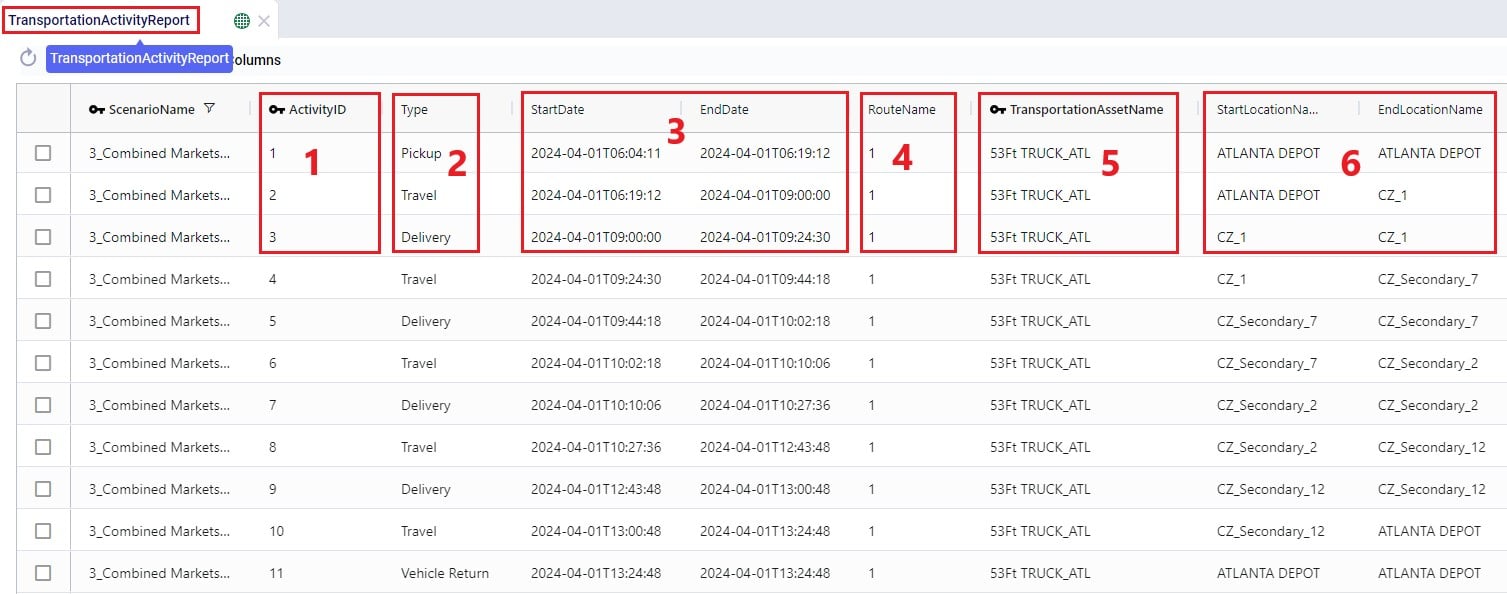Click the TransportationAssetName column header
The height and width of the screenshot is (594, 1507).
click(x=1086, y=109)
